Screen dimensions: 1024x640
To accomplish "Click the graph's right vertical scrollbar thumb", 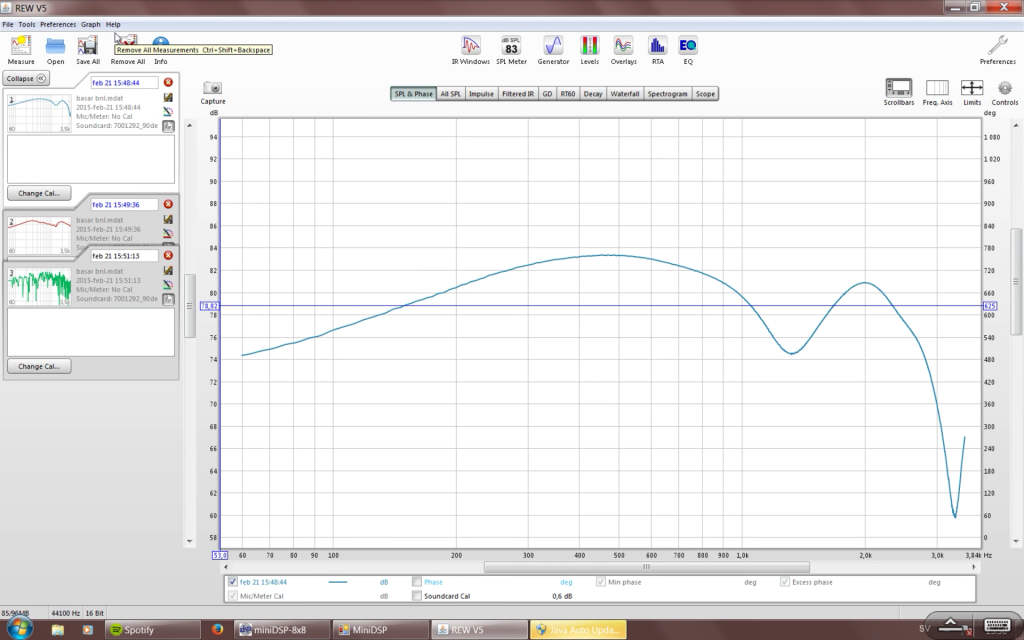I will [1016, 281].
